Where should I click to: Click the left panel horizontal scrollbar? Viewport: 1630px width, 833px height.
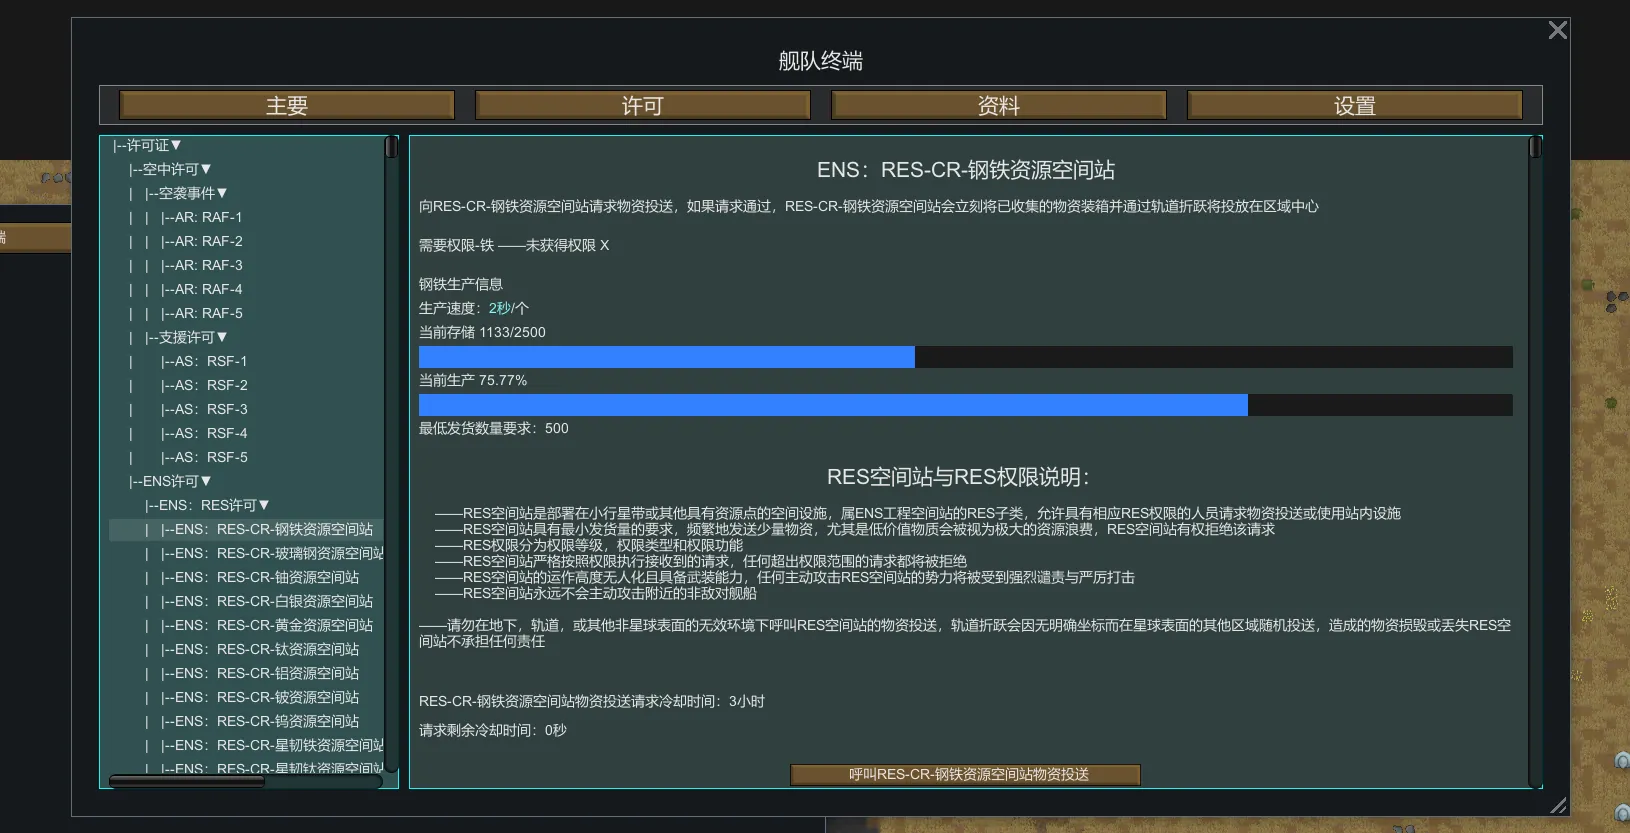tap(187, 781)
